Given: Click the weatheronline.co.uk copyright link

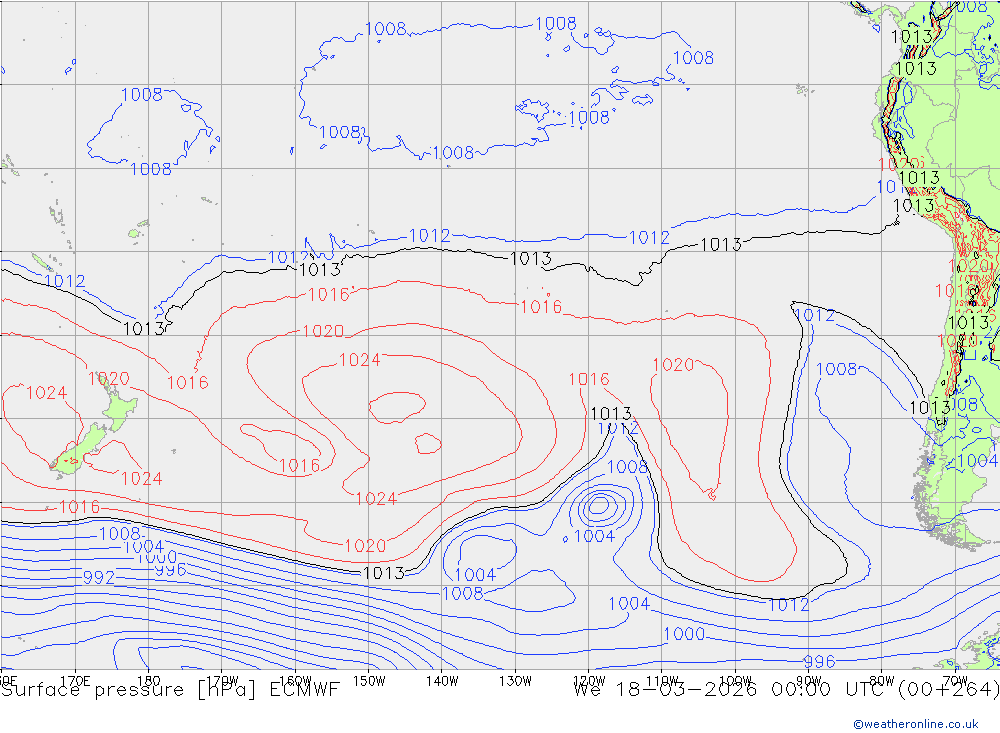Looking at the screenshot, I should click(916, 724).
